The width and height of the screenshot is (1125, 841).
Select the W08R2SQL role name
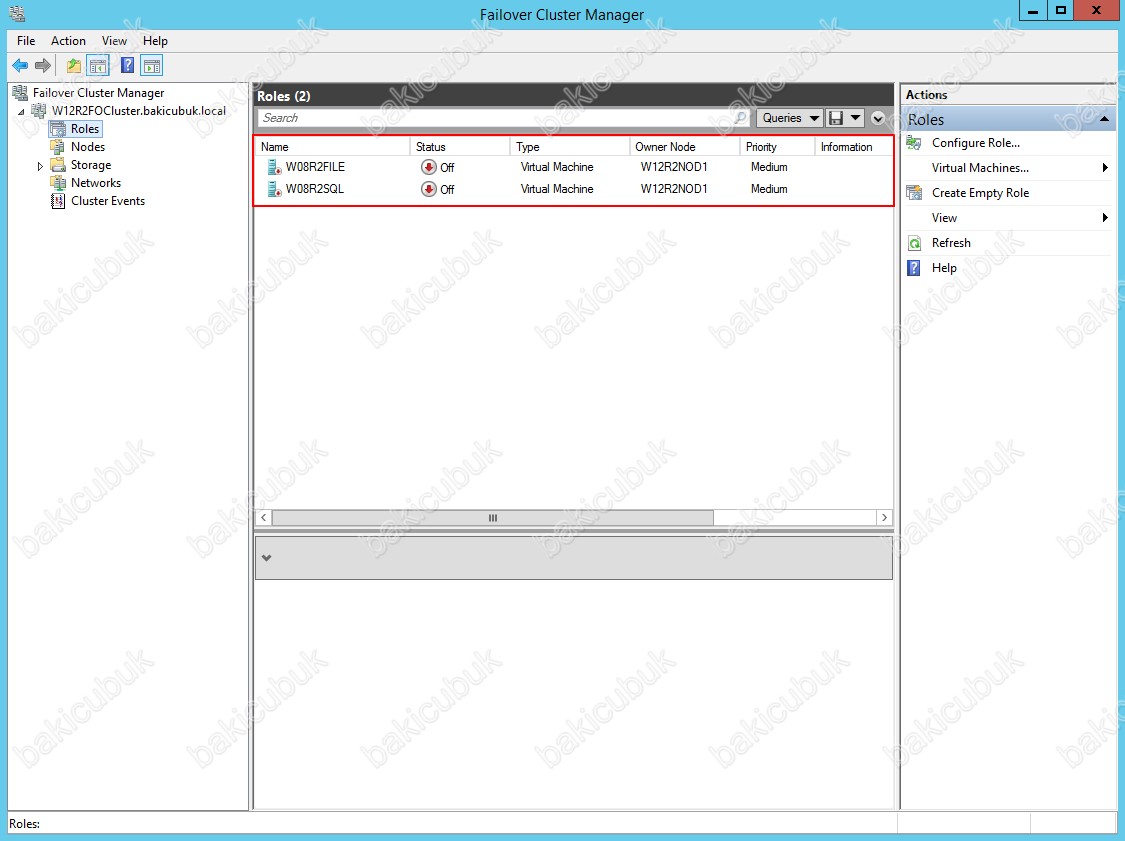pyautogui.click(x=314, y=189)
